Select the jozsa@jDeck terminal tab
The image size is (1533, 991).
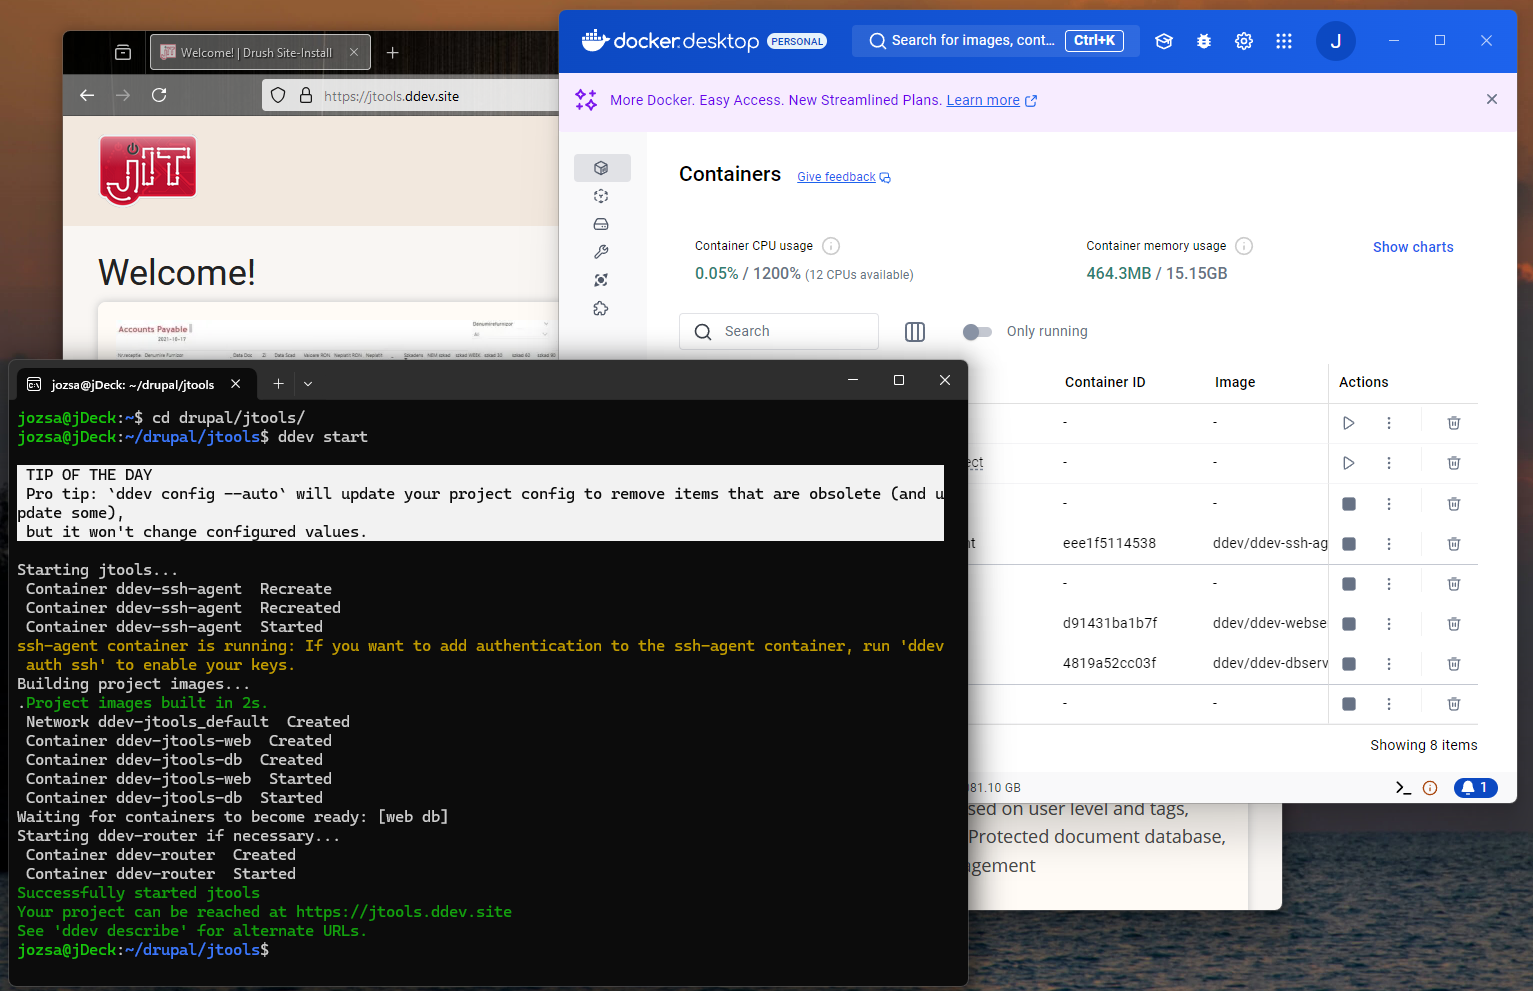(132, 385)
